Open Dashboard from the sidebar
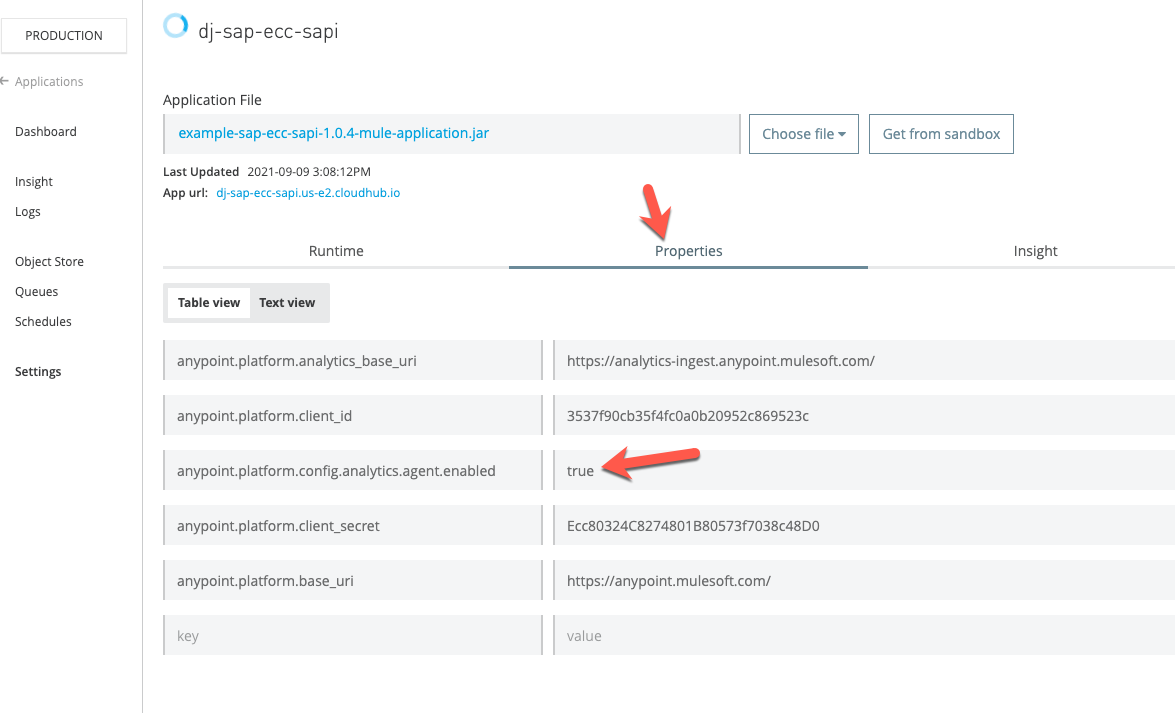This screenshot has height=713, width=1175. [x=46, y=131]
